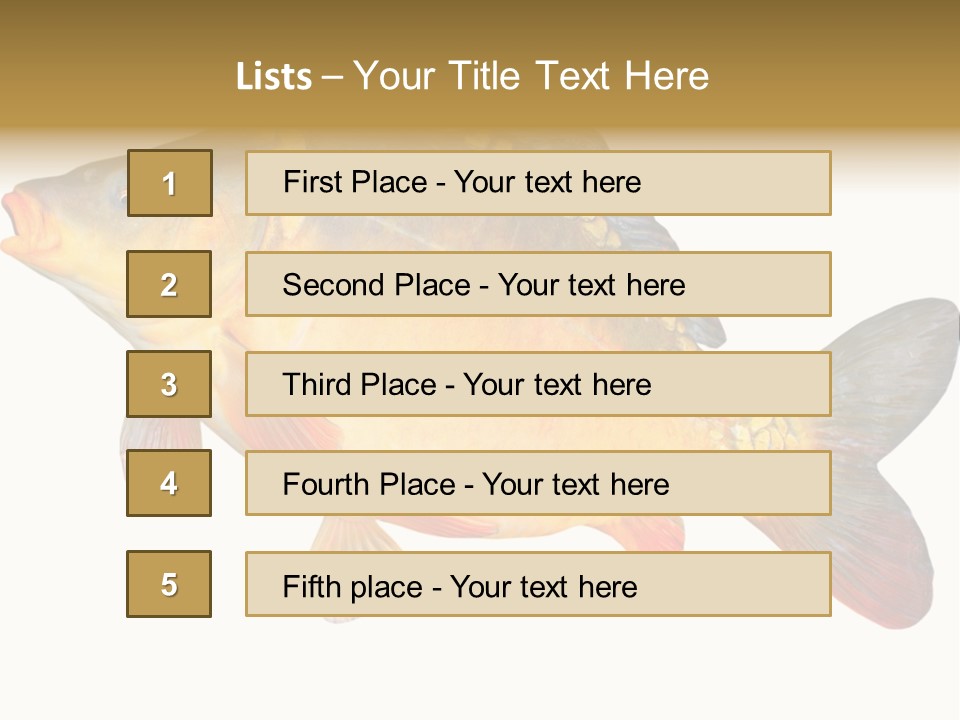This screenshot has width=960, height=720.
Task: Click the Second Place text box
Action: tap(538, 284)
